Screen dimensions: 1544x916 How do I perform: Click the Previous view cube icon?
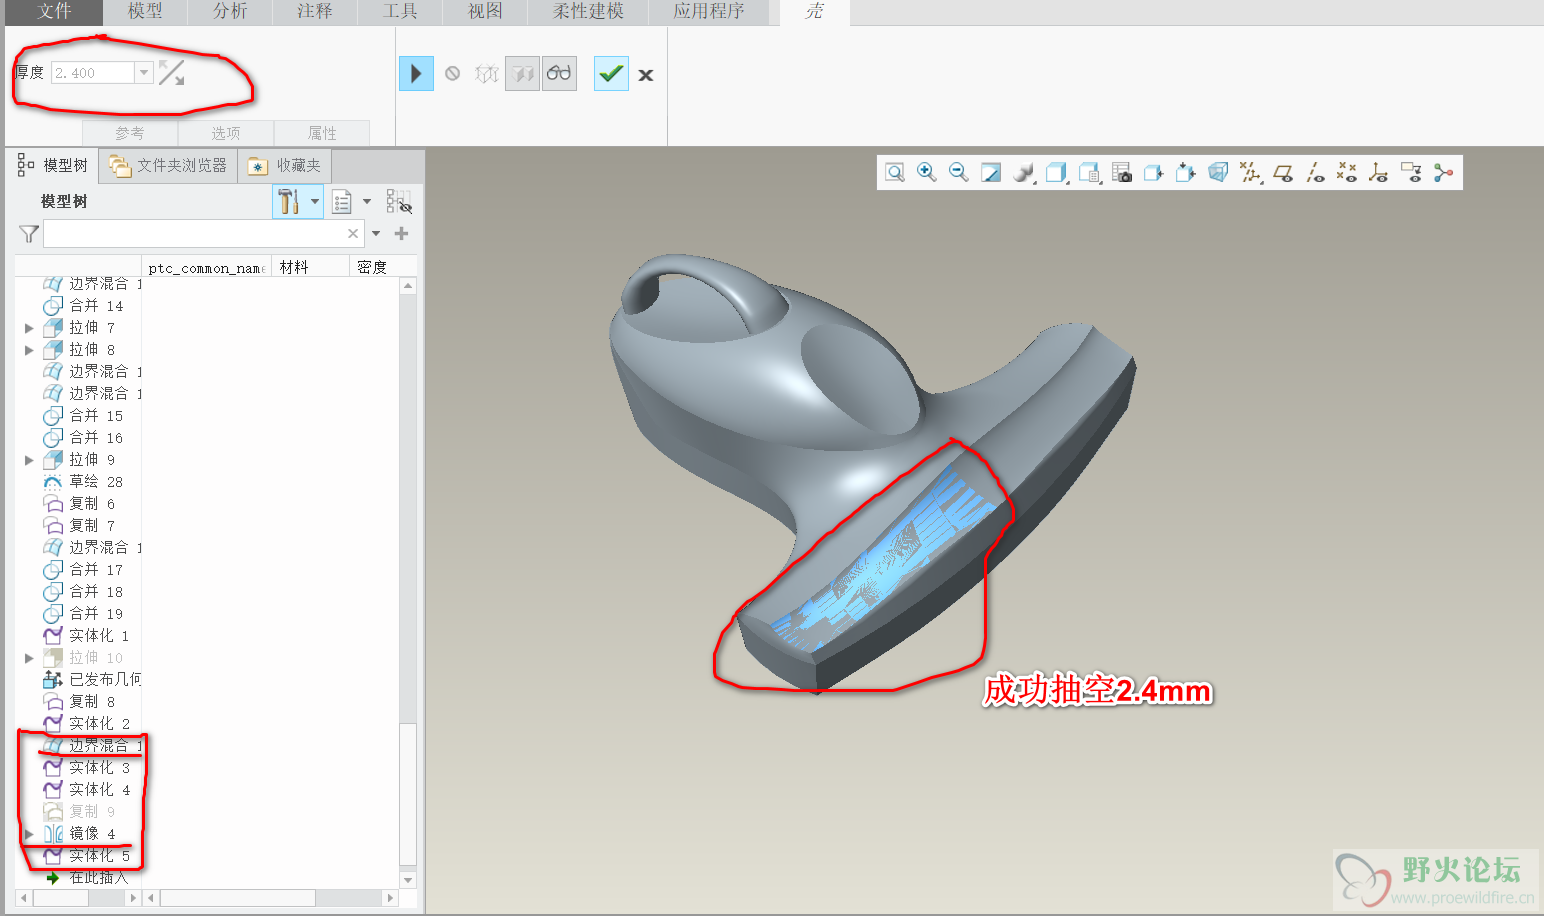(1154, 173)
